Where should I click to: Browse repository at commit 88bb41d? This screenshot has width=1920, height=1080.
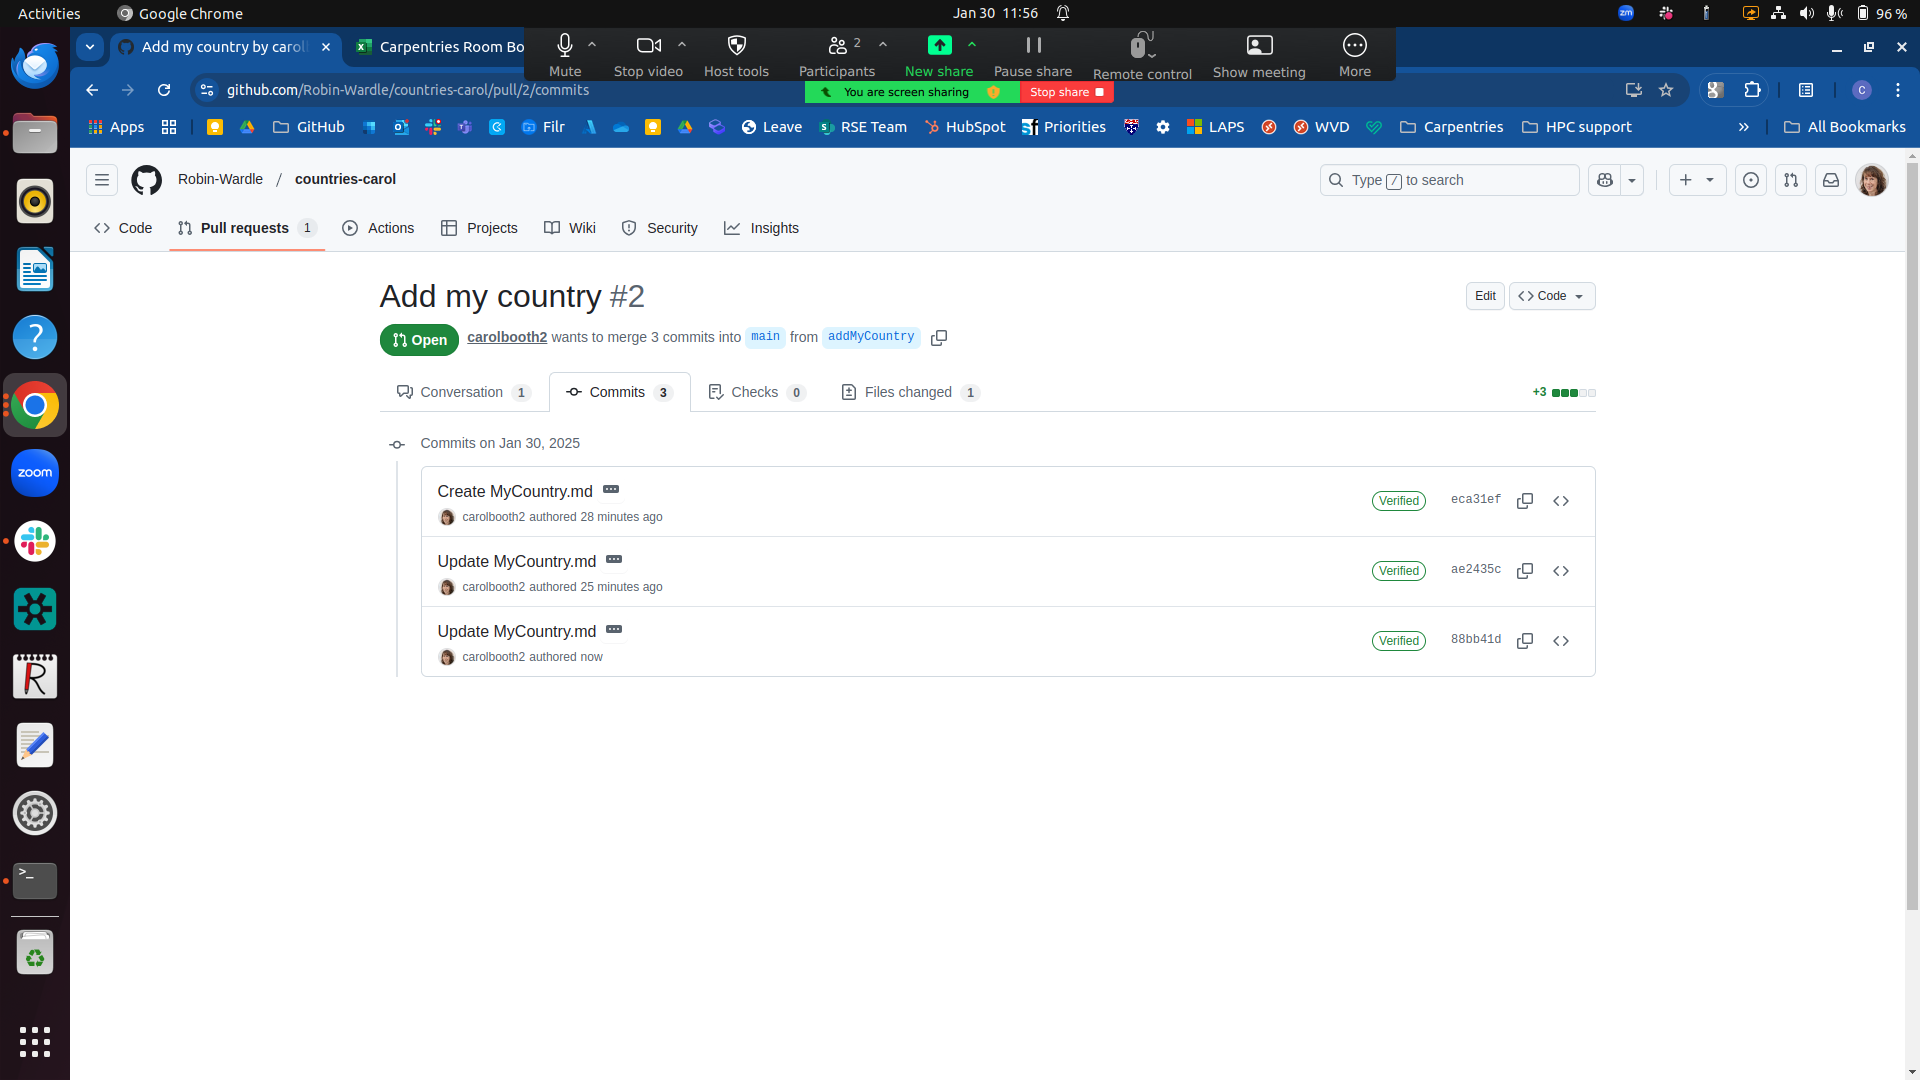coord(1561,641)
